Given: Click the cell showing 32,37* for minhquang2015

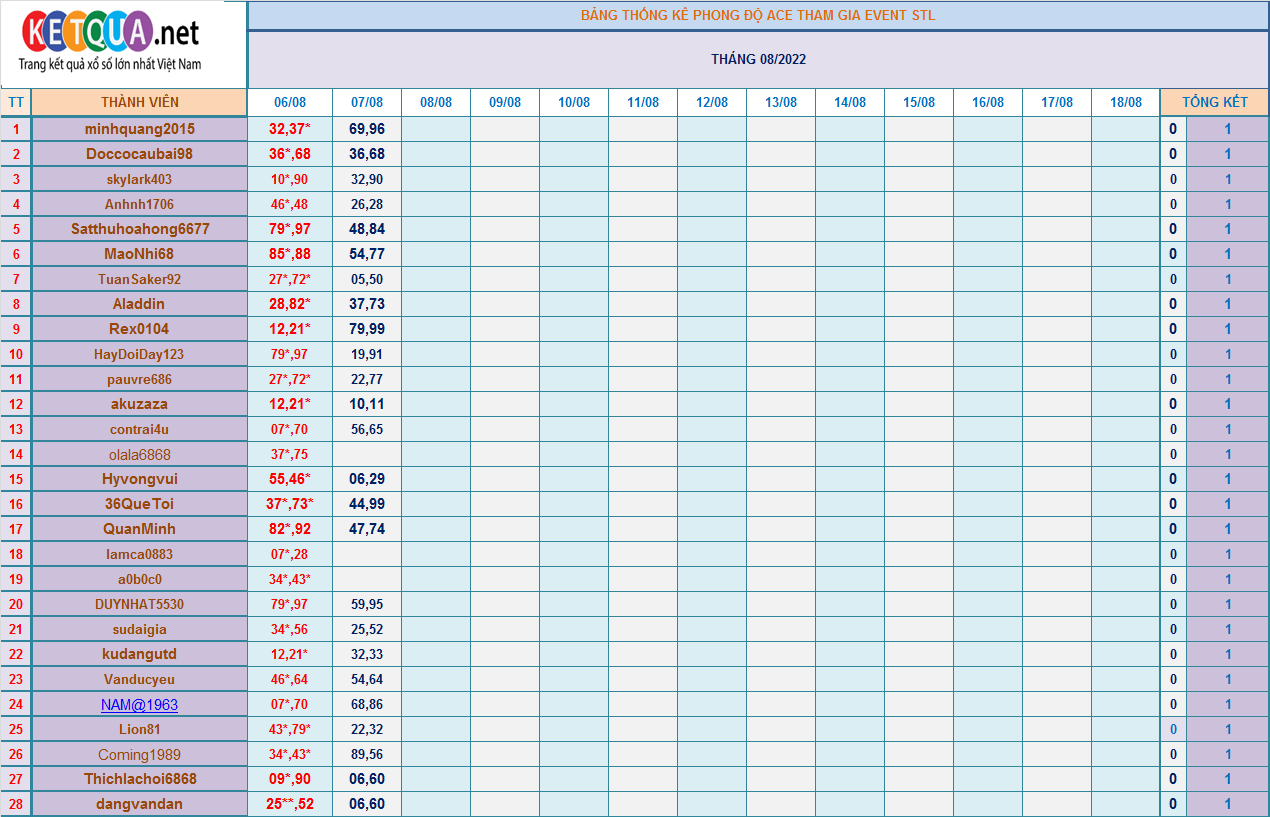Looking at the screenshot, I should tap(290, 129).
